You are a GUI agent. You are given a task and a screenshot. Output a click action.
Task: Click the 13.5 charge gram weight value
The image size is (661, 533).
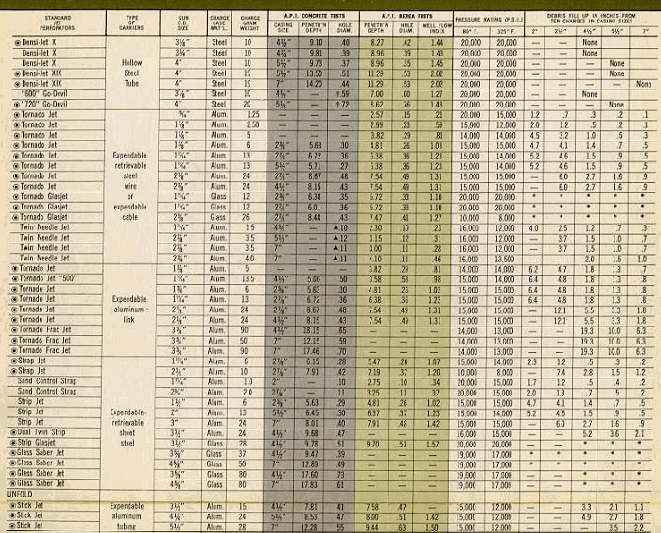pos(247,279)
